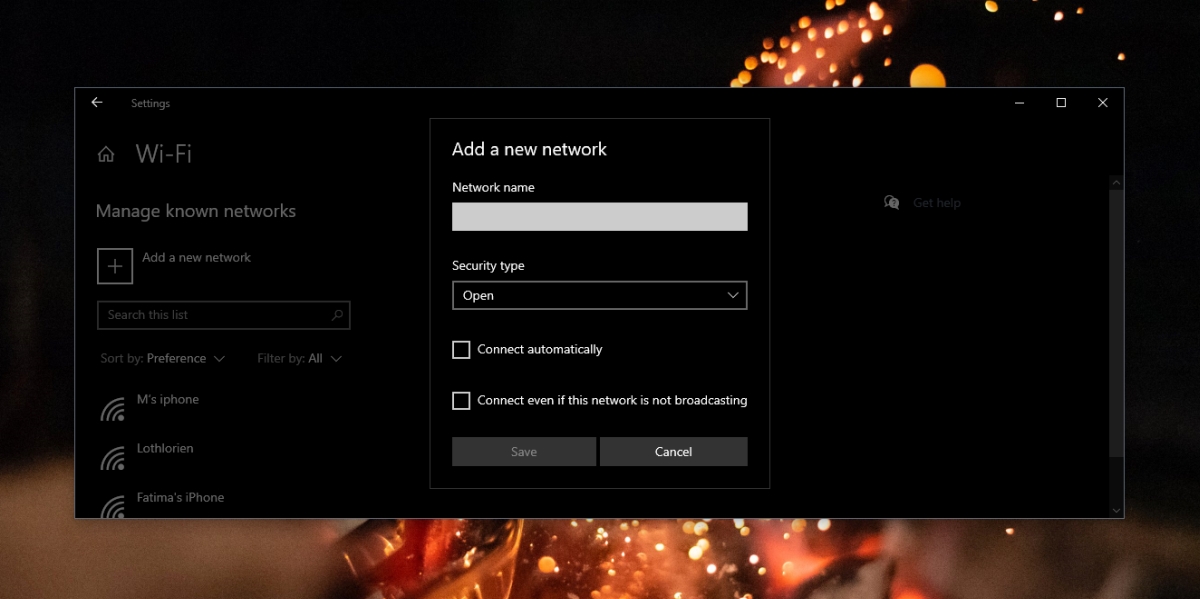Click the Get help link

point(936,202)
